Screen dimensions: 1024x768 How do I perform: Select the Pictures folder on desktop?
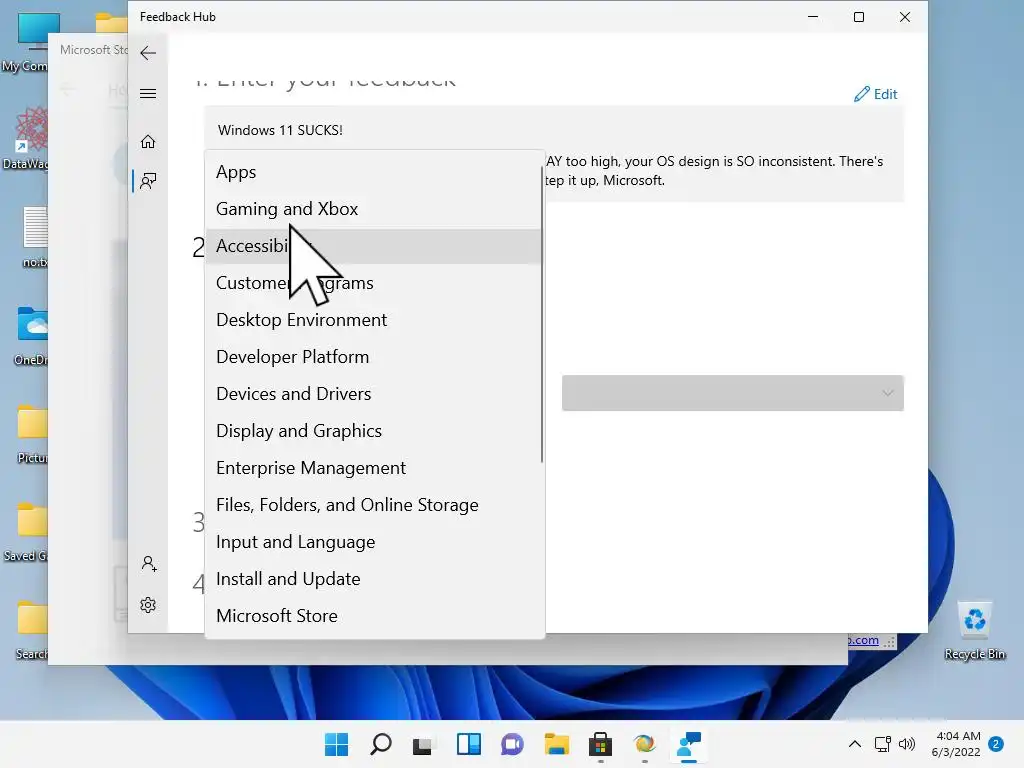coord(31,434)
